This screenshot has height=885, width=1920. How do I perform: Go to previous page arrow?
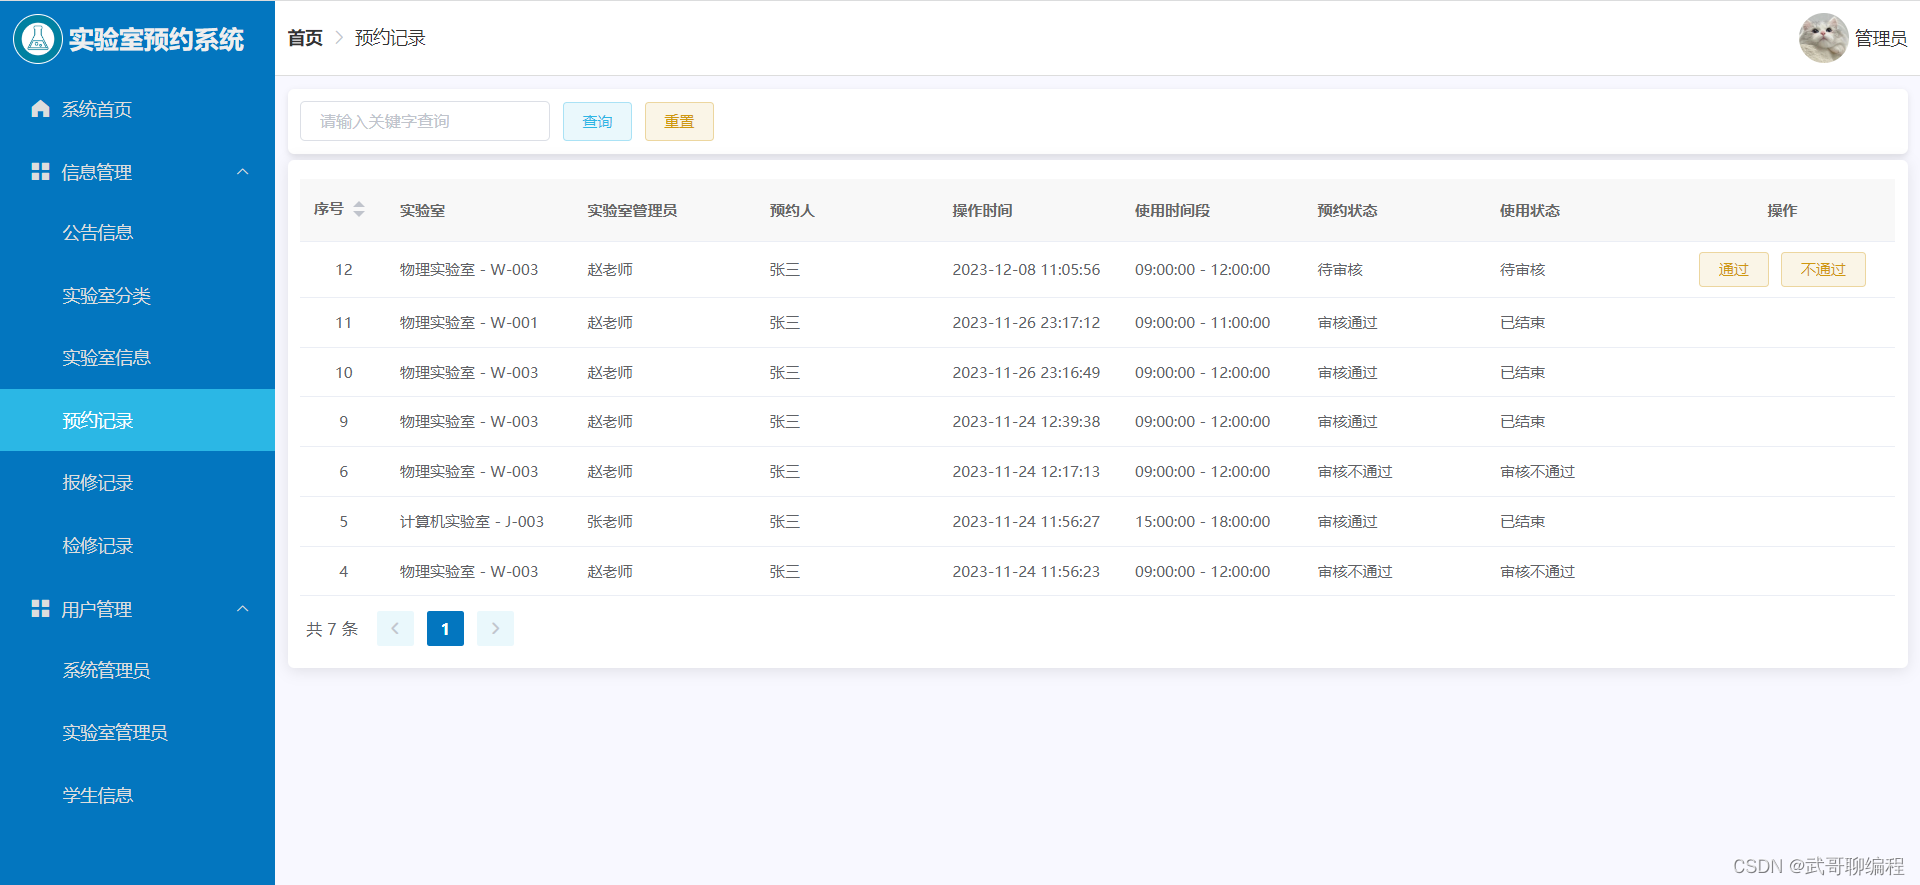395,628
